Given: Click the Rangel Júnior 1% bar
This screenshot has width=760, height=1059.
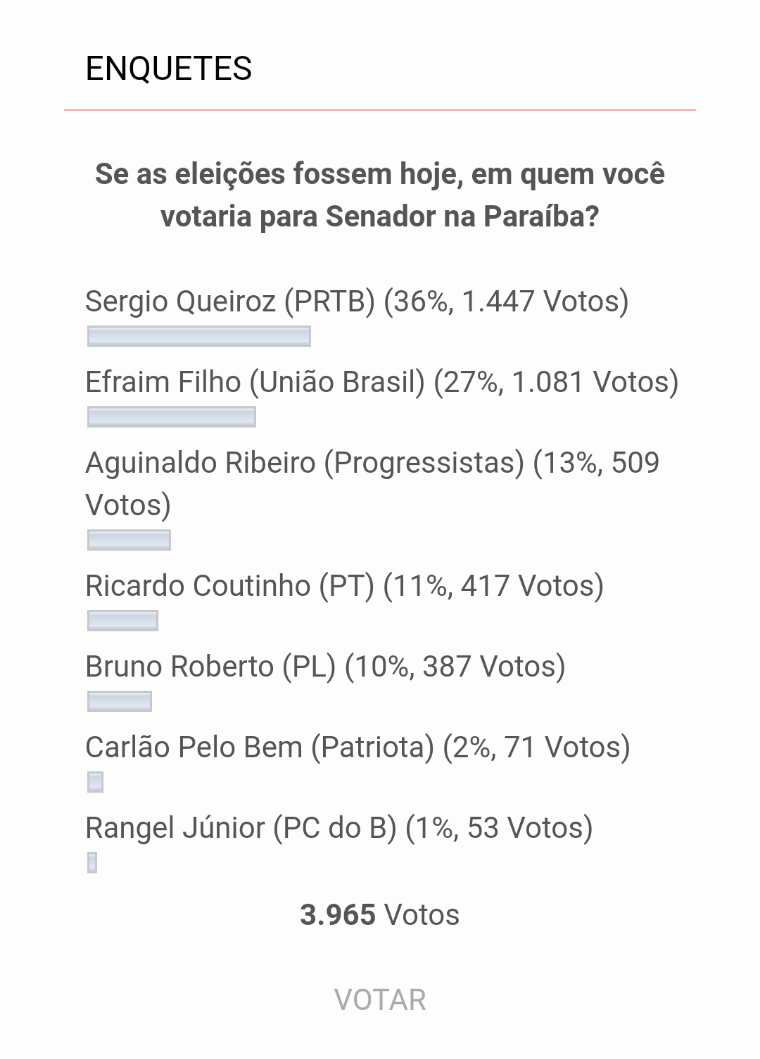Looking at the screenshot, I should (x=92, y=863).
